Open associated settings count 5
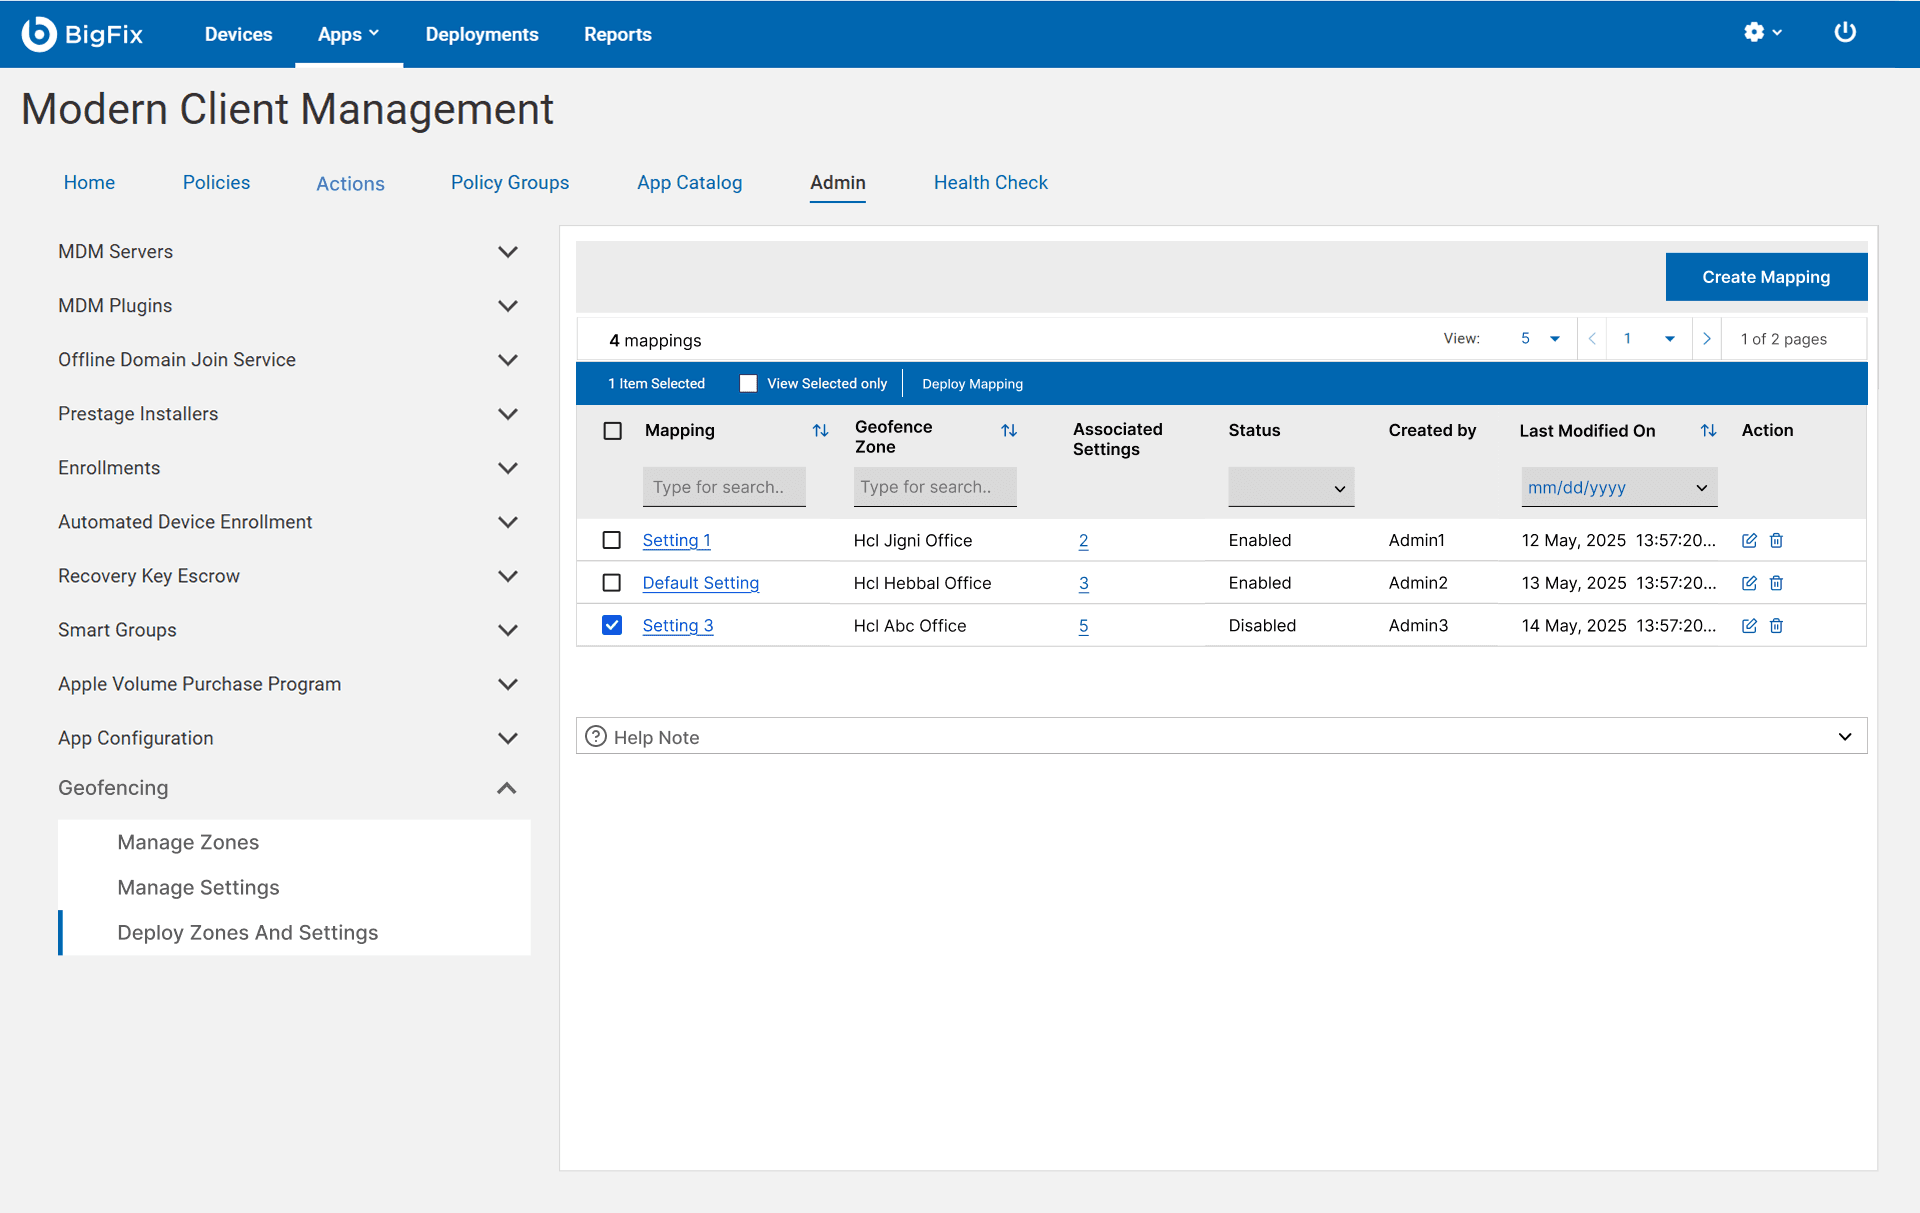Image resolution: width=1920 pixels, height=1213 pixels. coord(1083,626)
